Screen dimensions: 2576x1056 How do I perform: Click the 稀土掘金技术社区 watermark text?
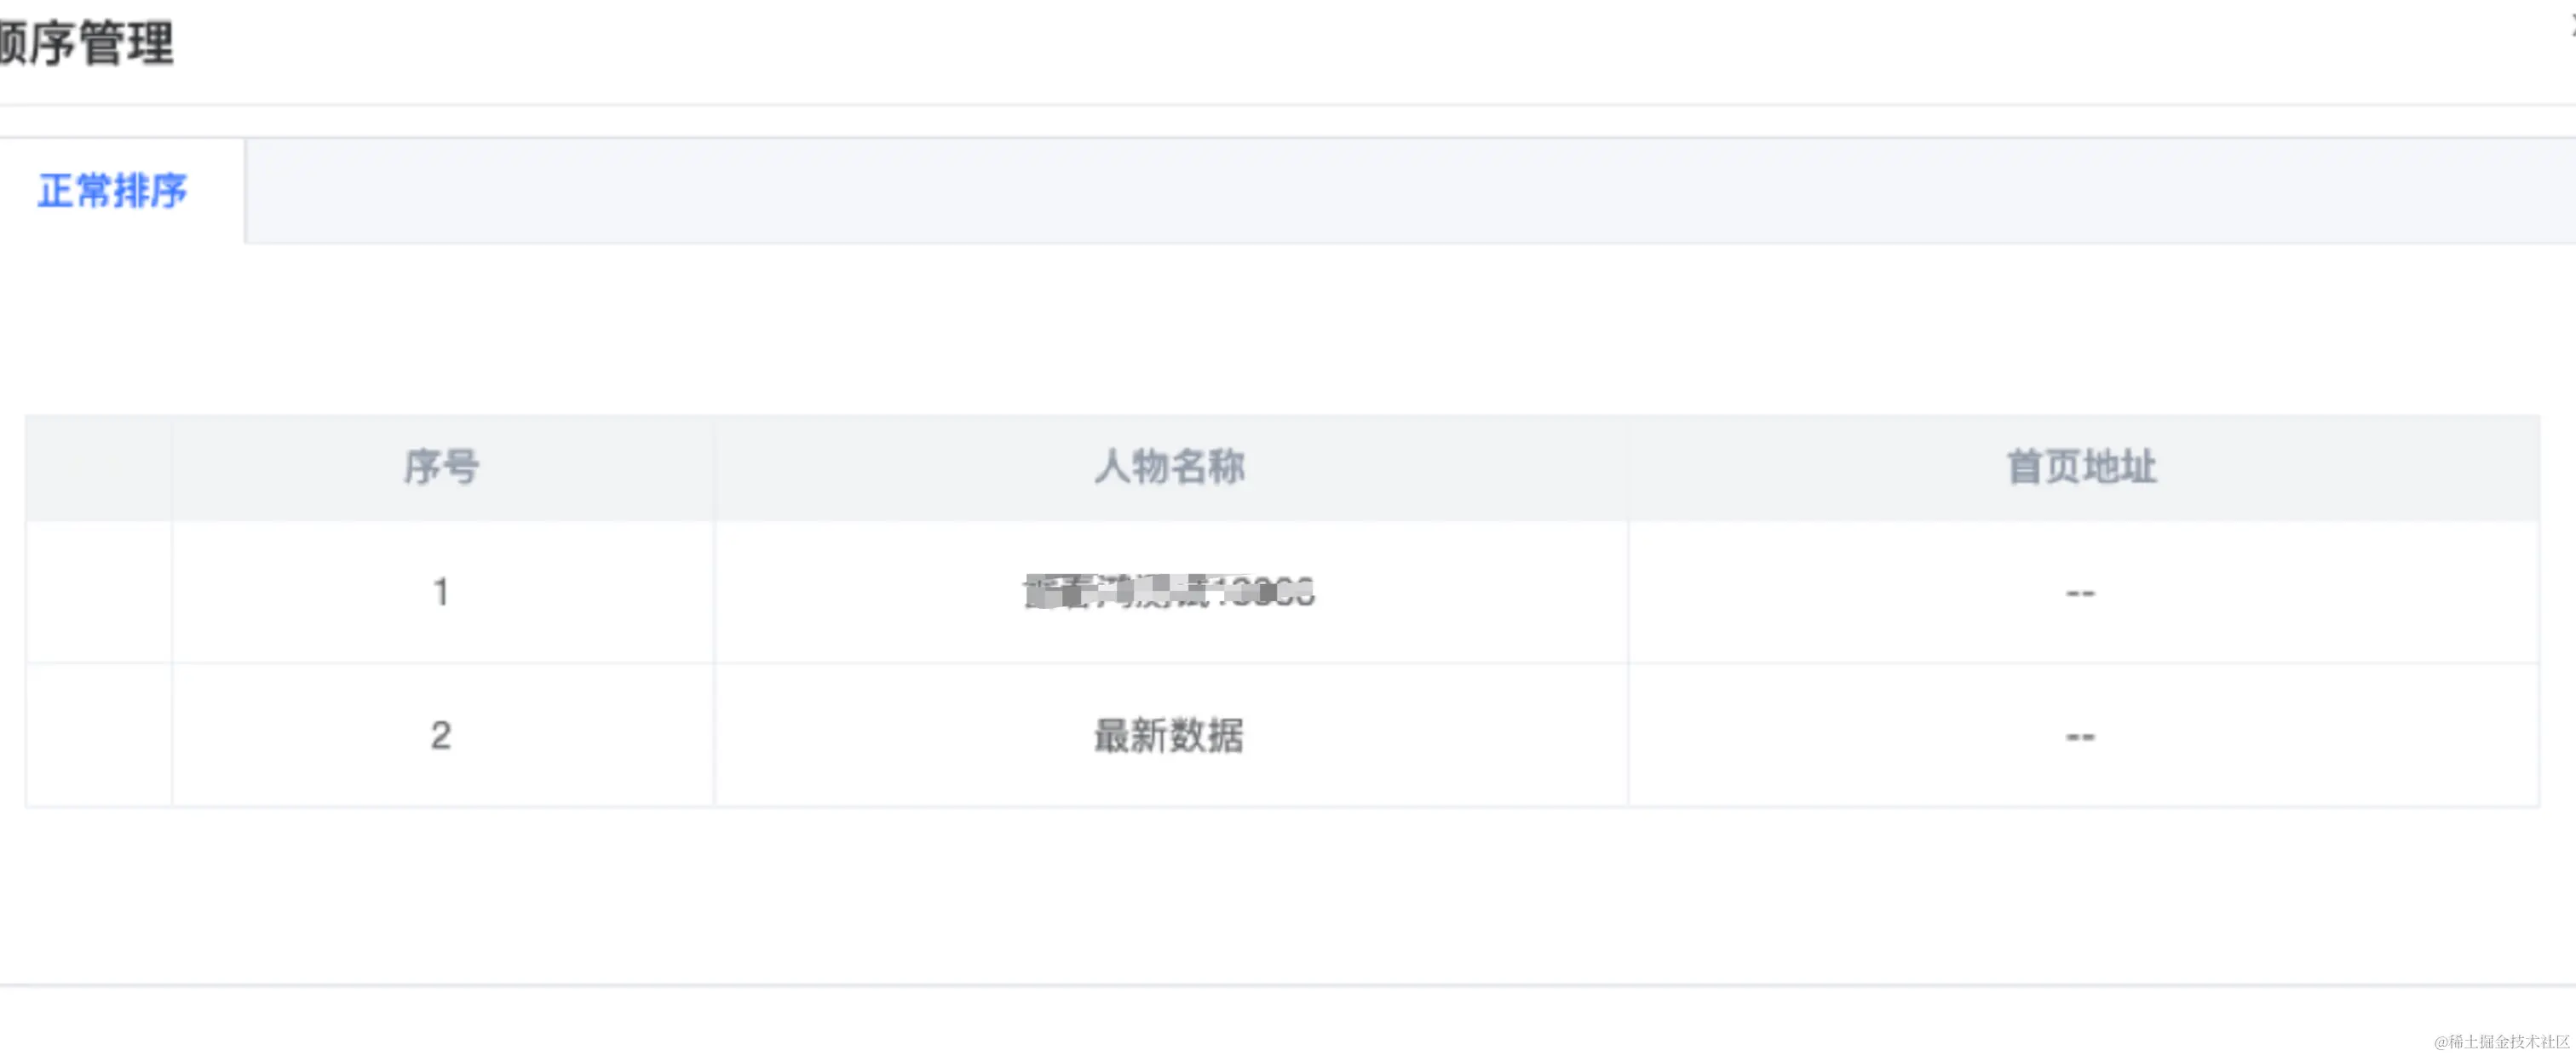[2501, 1041]
